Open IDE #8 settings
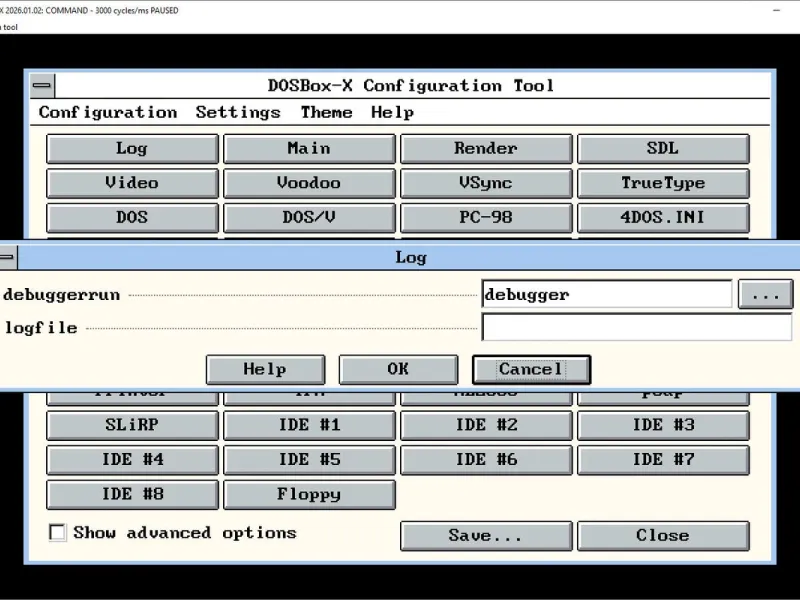800x600 pixels. 132,494
